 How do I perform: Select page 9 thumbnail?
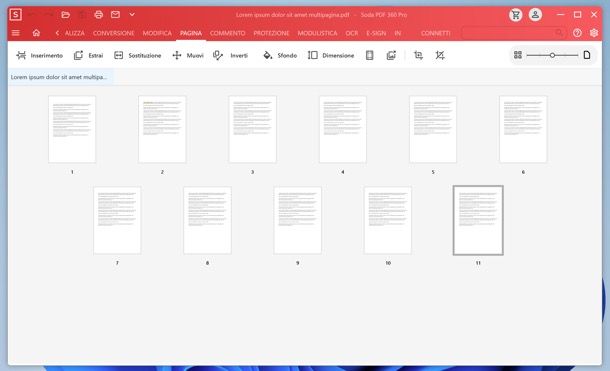298,220
